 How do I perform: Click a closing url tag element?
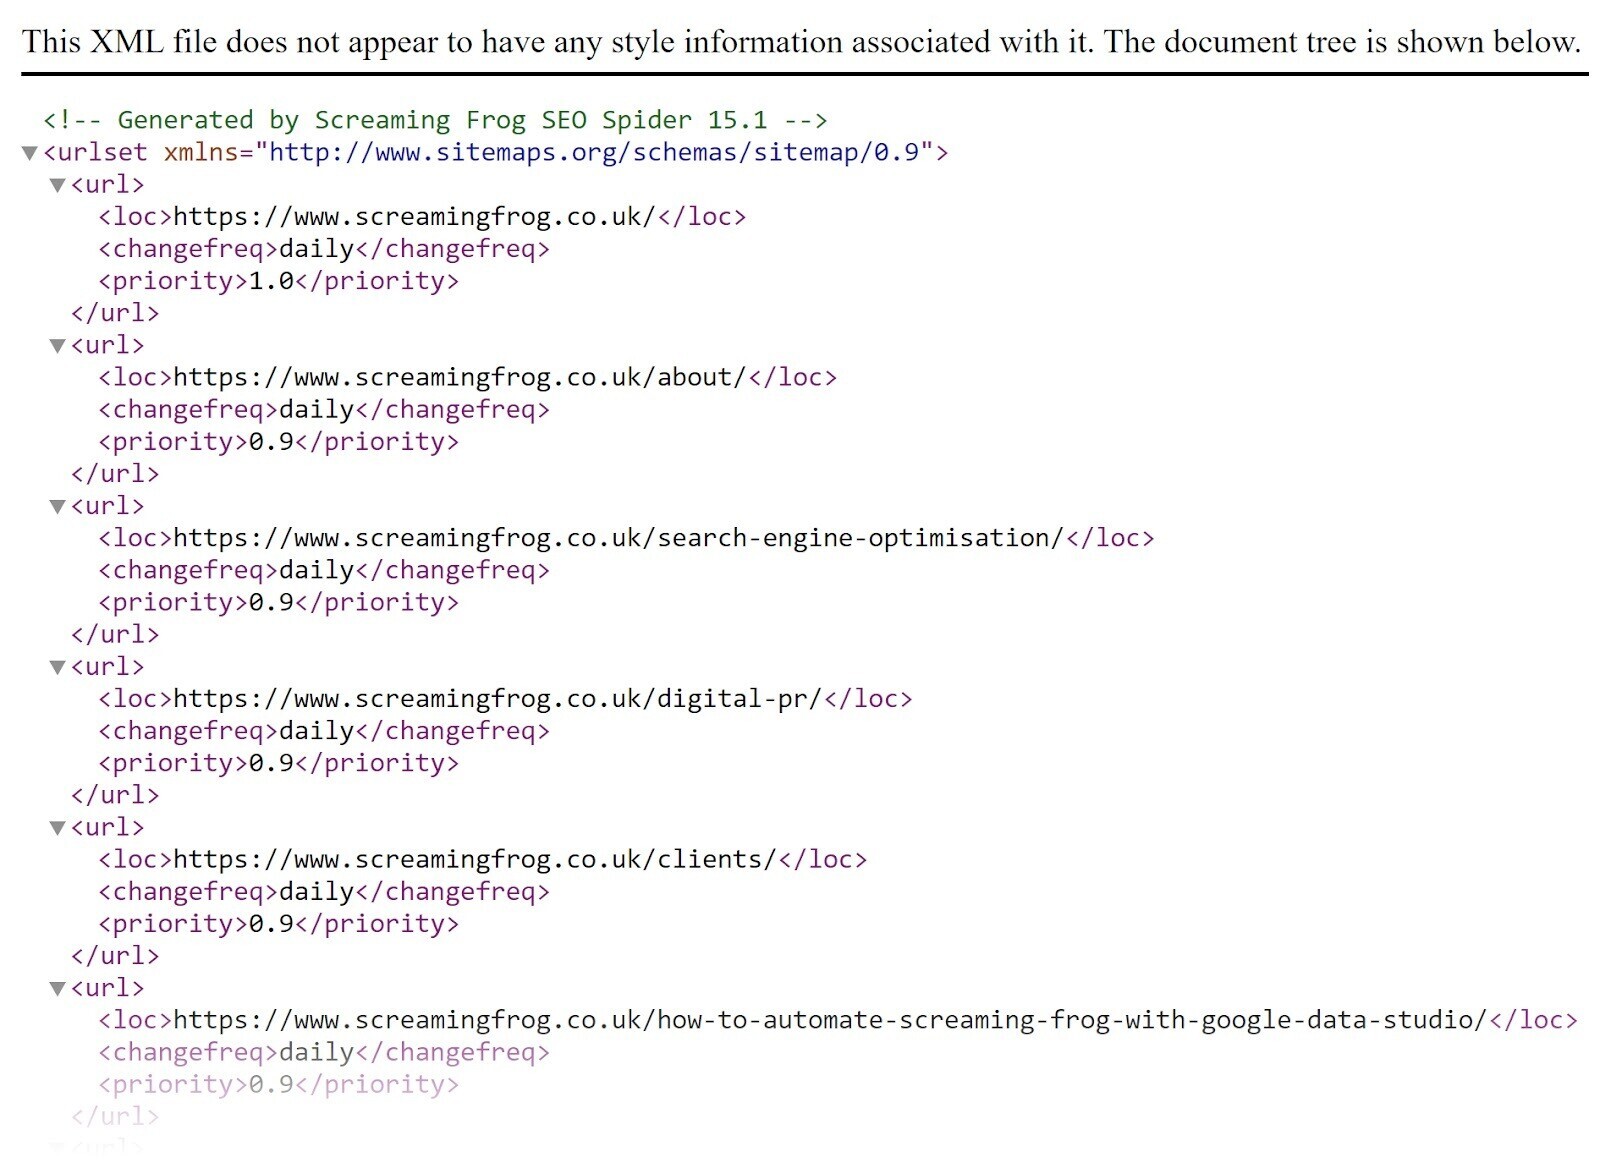coord(114,312)
